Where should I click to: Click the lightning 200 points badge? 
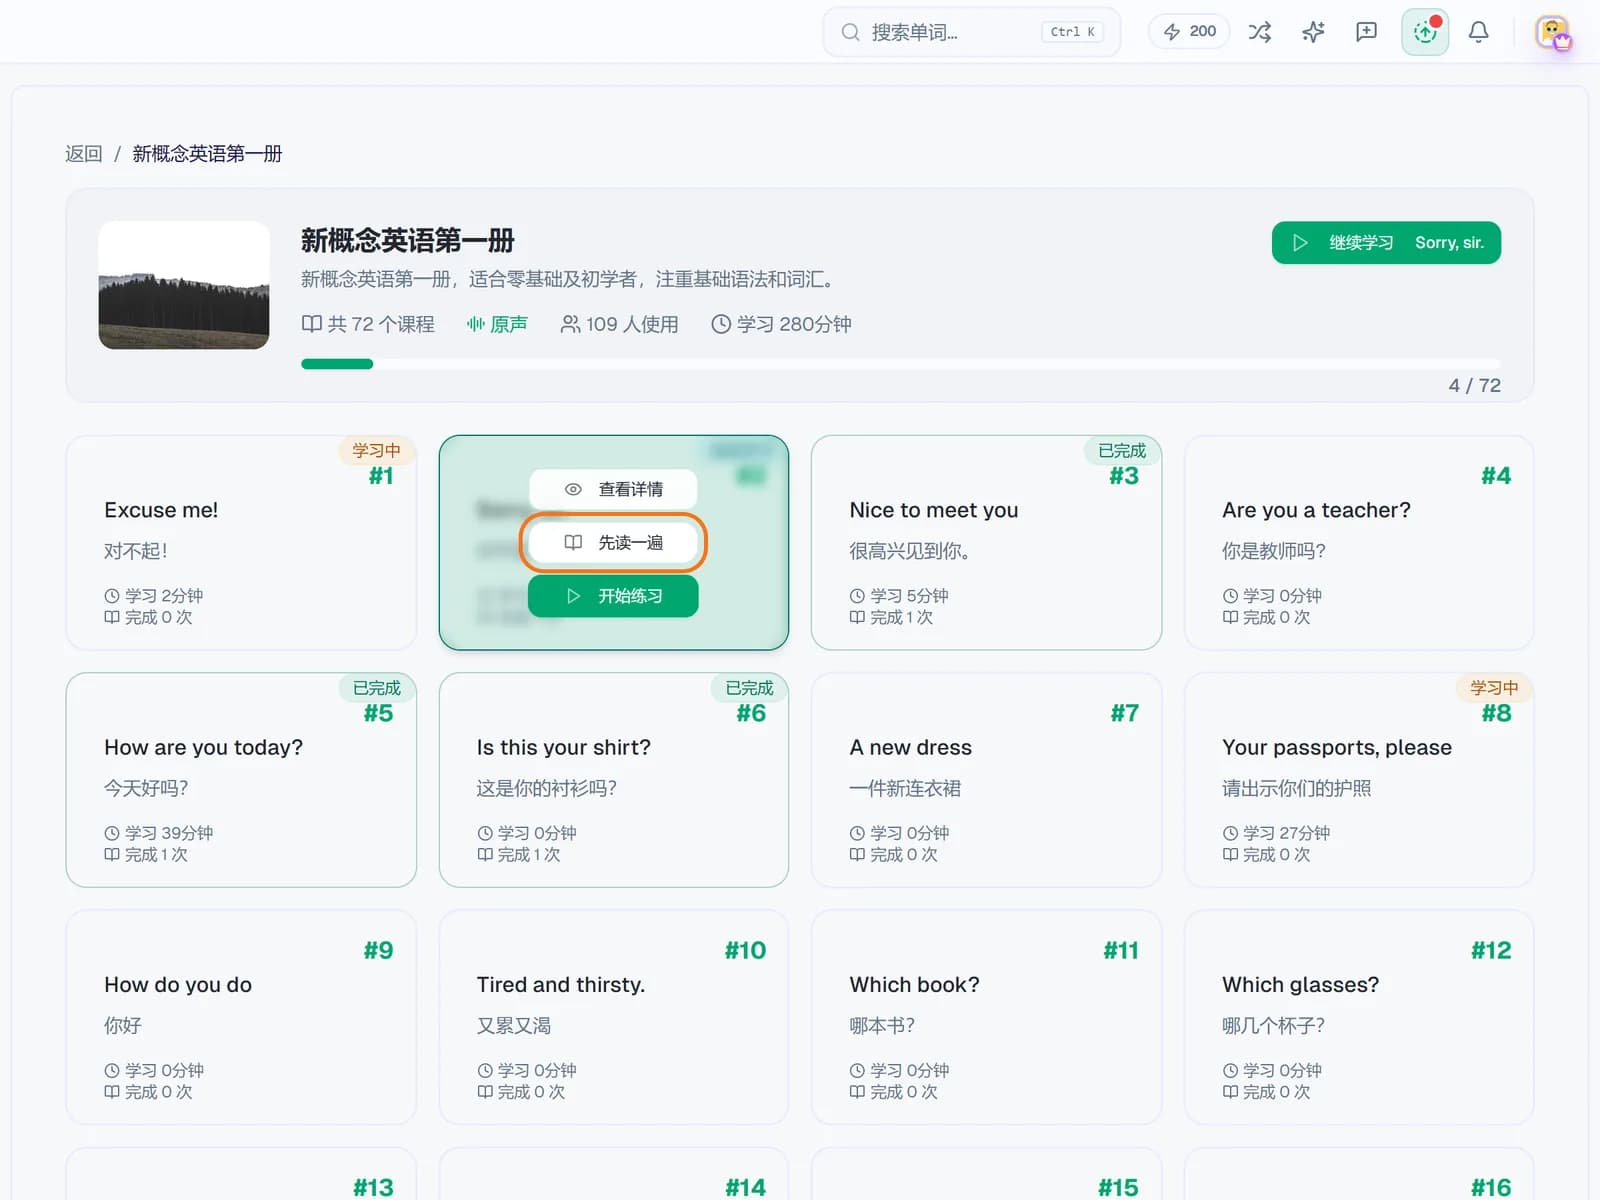(1189, 32)
